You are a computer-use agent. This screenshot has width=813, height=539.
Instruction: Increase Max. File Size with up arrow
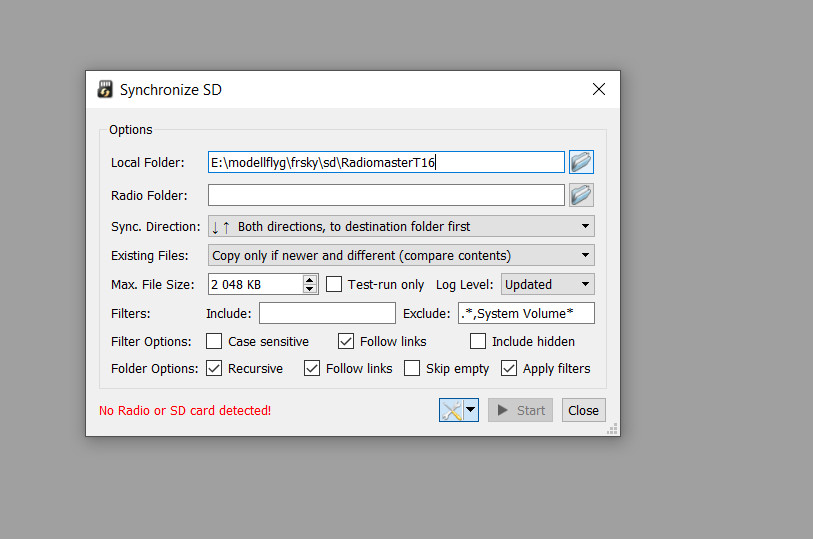[x=310, y=279]
